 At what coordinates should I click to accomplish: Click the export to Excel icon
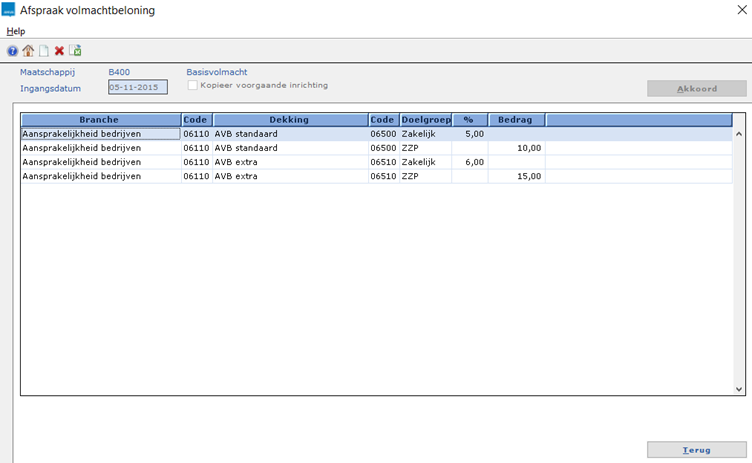pos(75,51)
